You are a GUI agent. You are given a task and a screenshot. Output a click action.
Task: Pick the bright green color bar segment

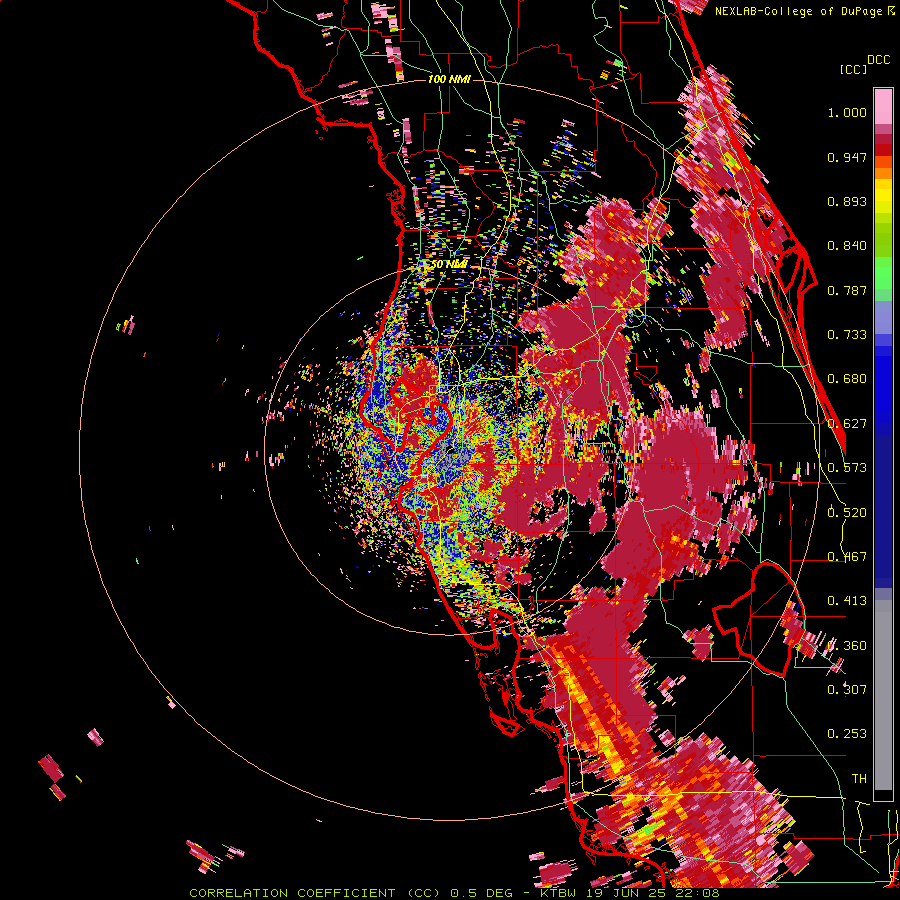coord(883,274)
